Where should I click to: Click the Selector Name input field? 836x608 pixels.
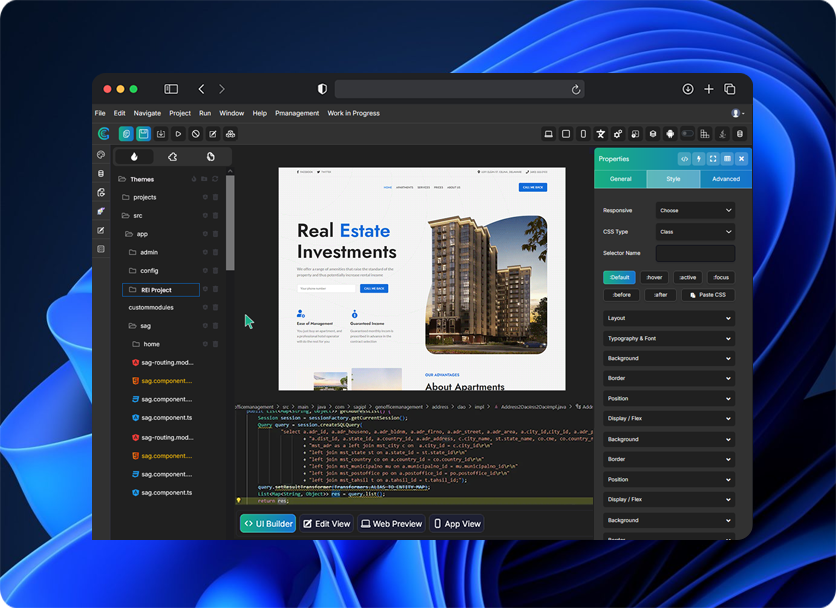coord(695,253)
